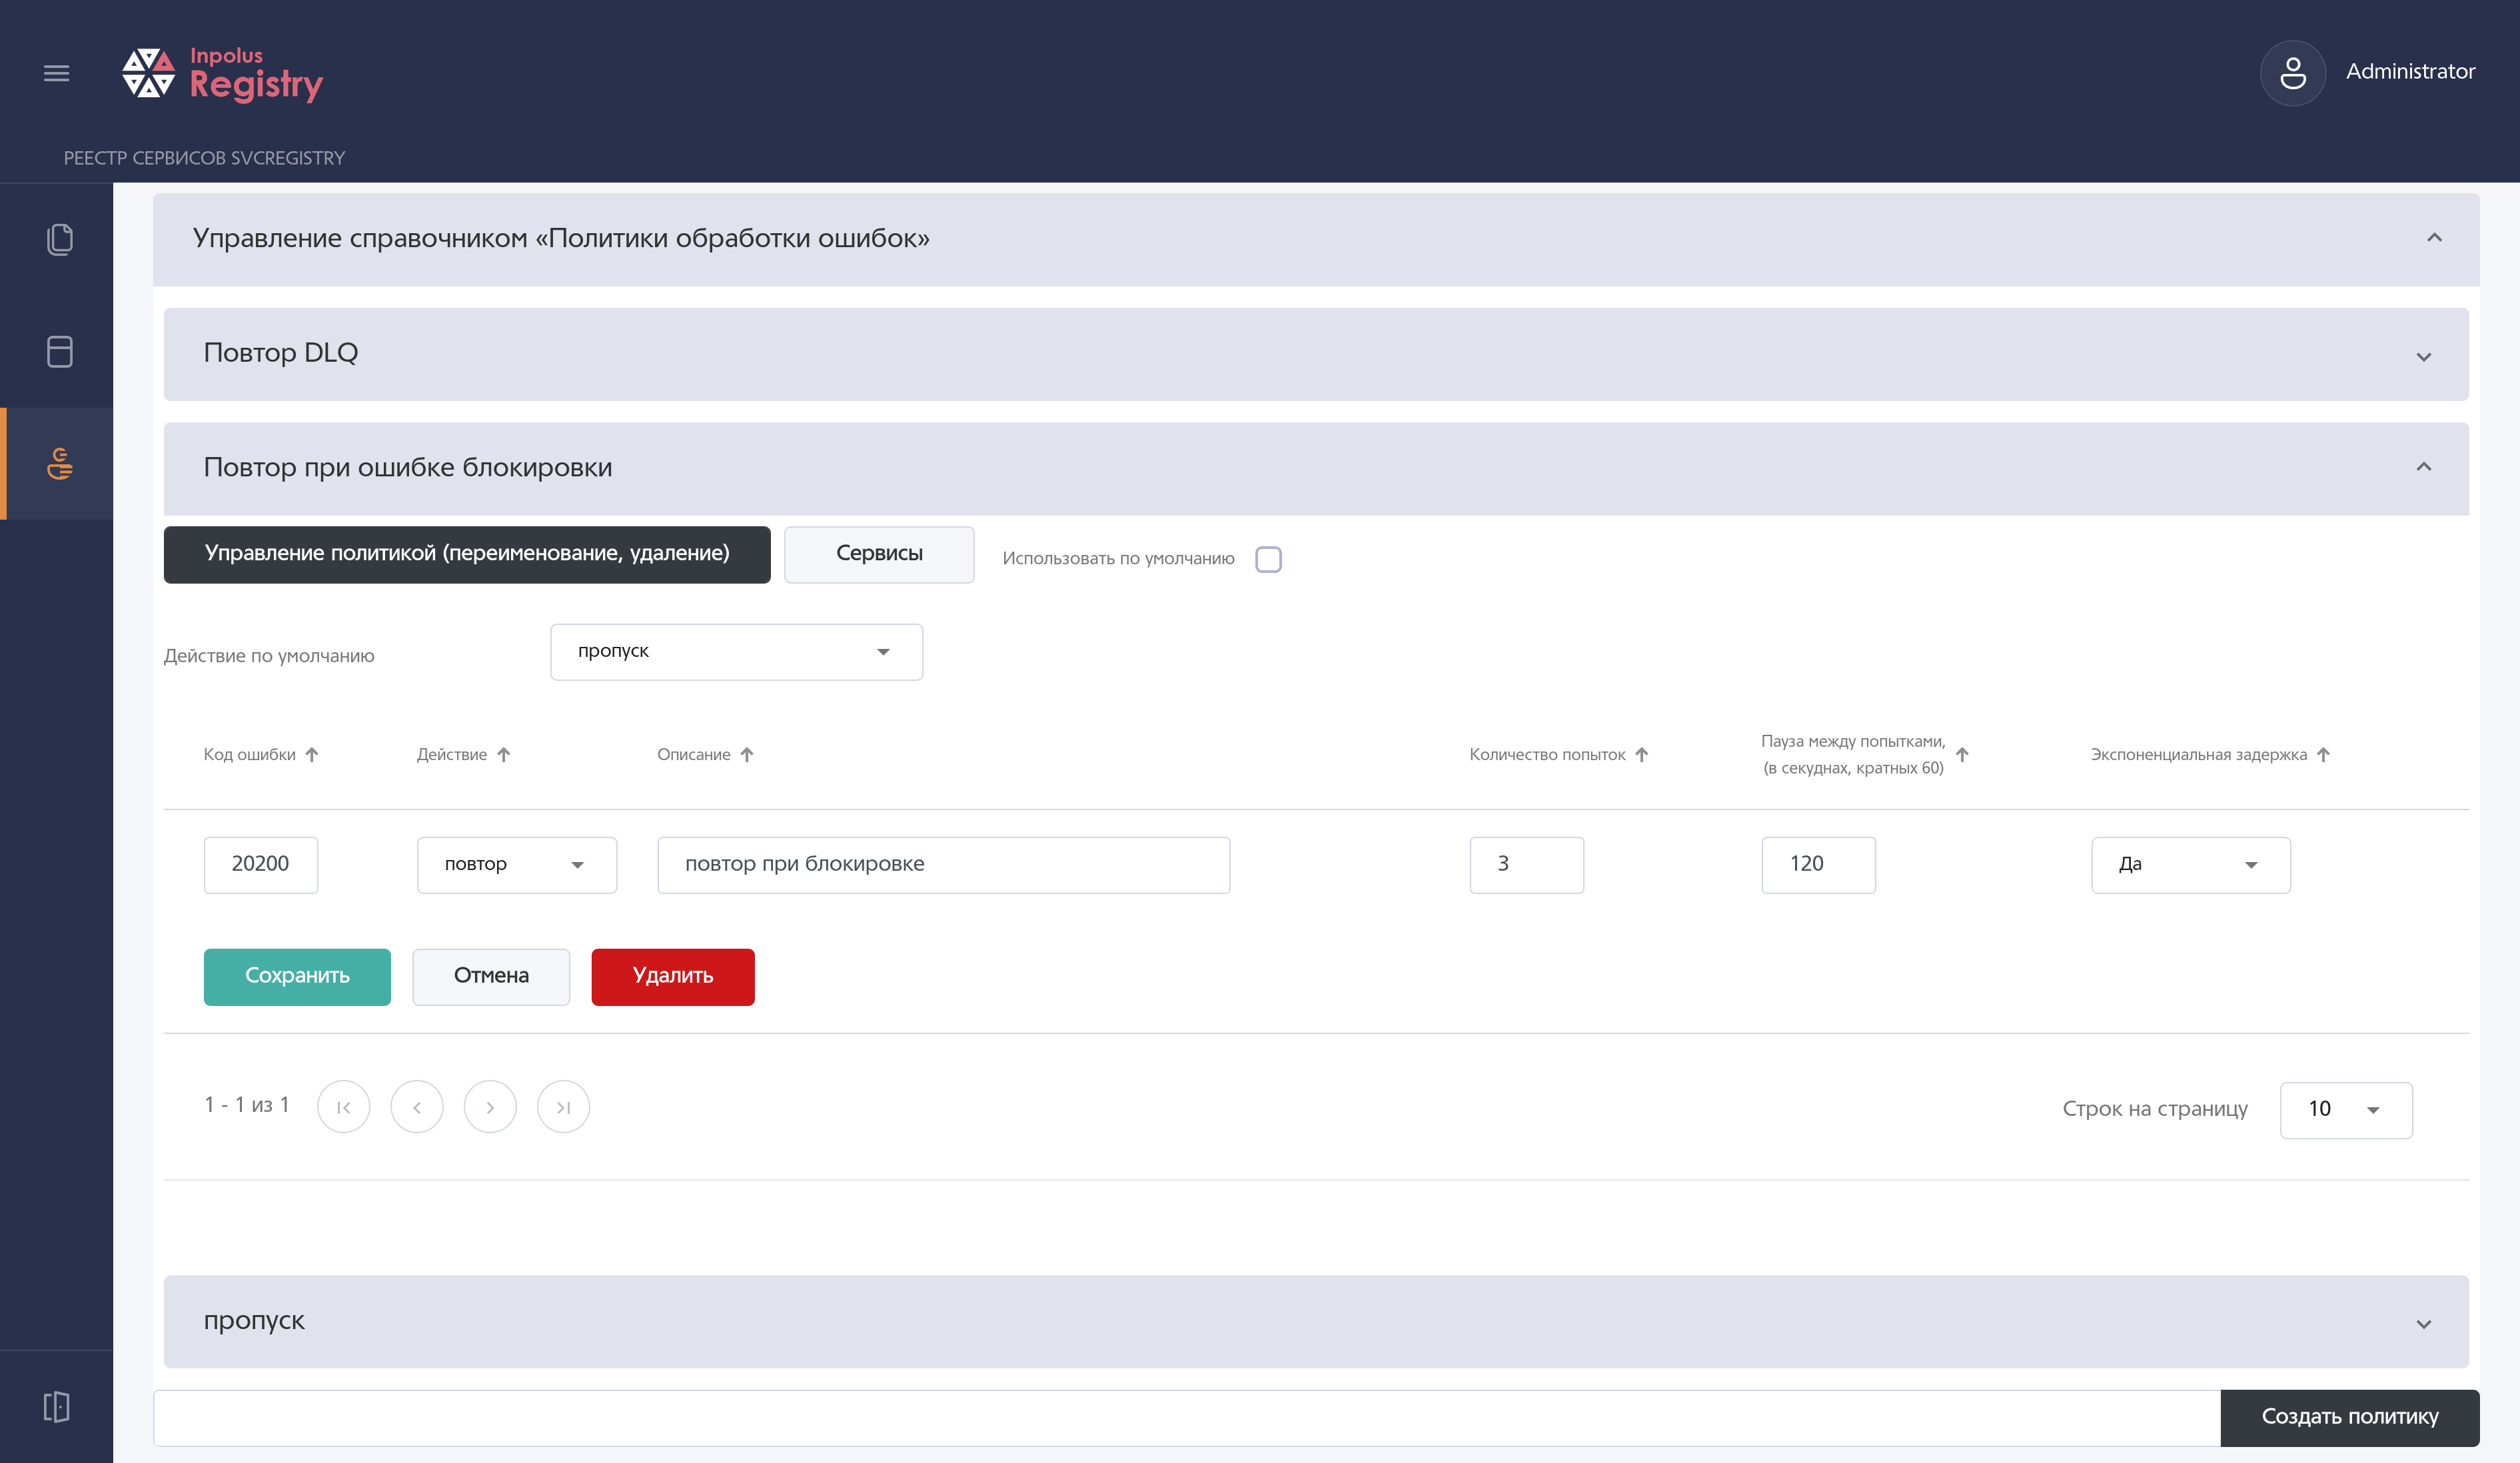Sort by Описание column arrow

[x=747, y=755]
